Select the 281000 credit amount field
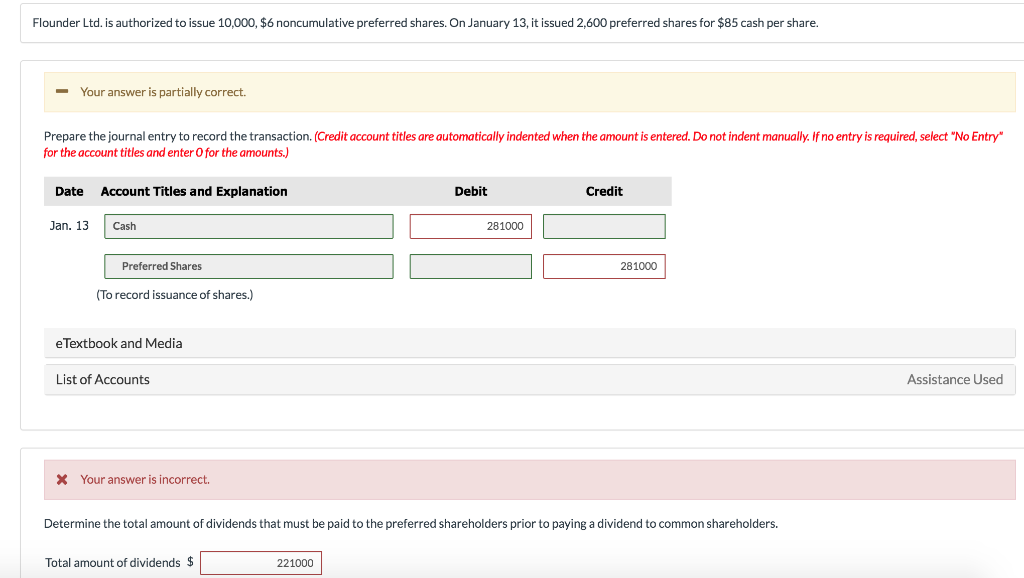1024x578 pixels. 603,266
